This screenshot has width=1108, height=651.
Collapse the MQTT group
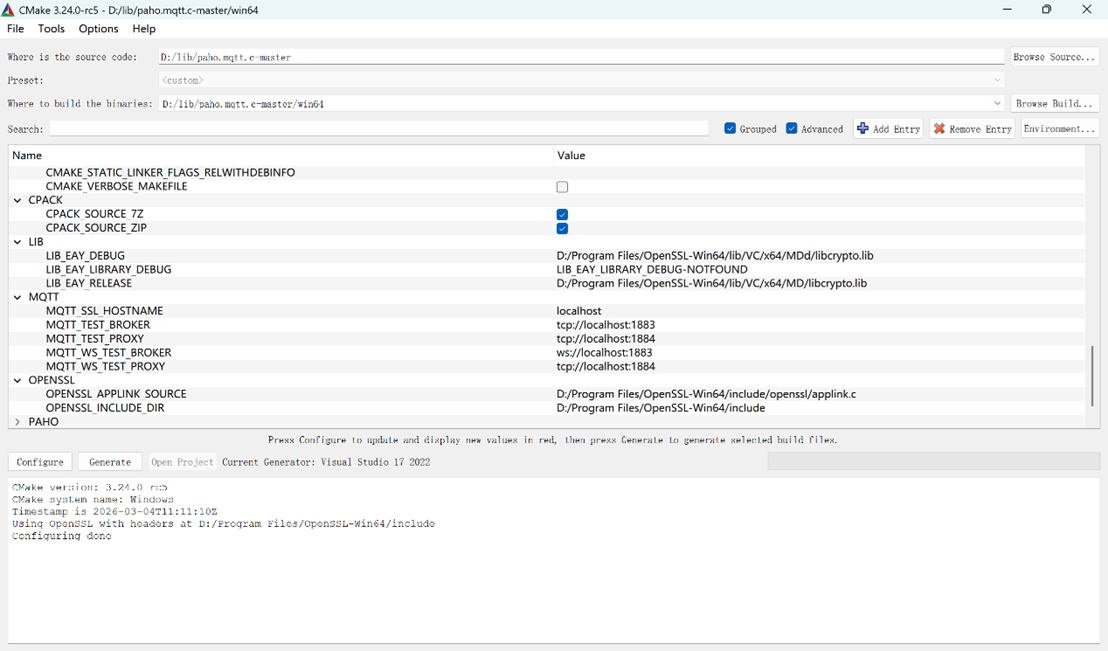tap(18, 297)
